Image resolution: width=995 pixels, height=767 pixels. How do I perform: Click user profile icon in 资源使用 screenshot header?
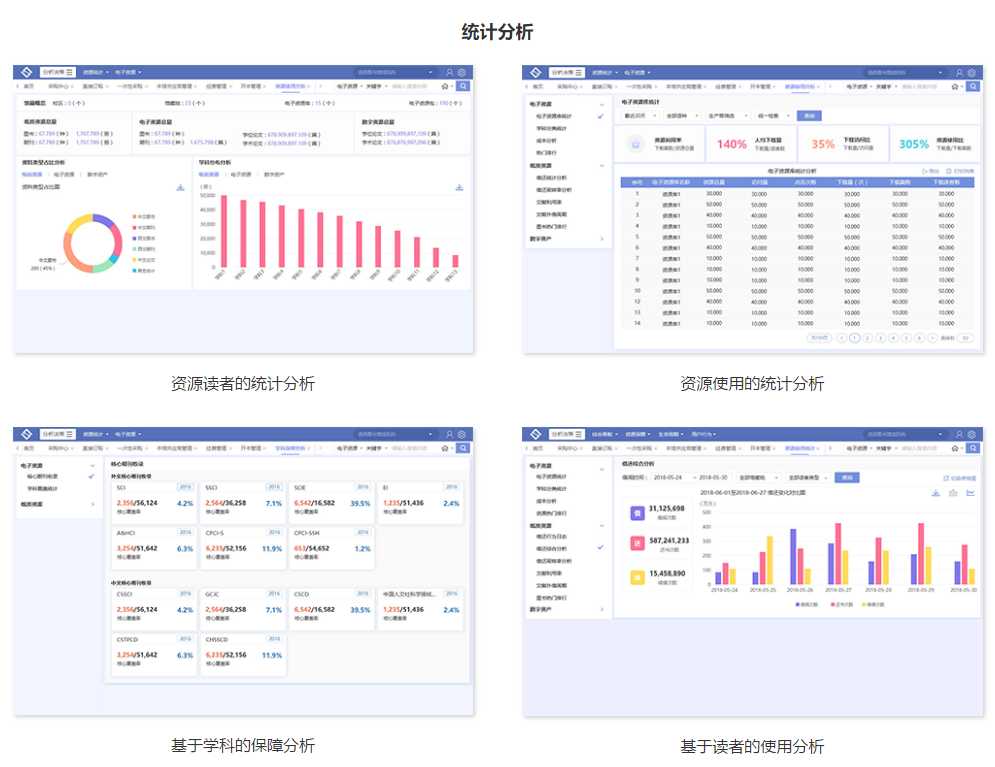(x=959, y=72)
